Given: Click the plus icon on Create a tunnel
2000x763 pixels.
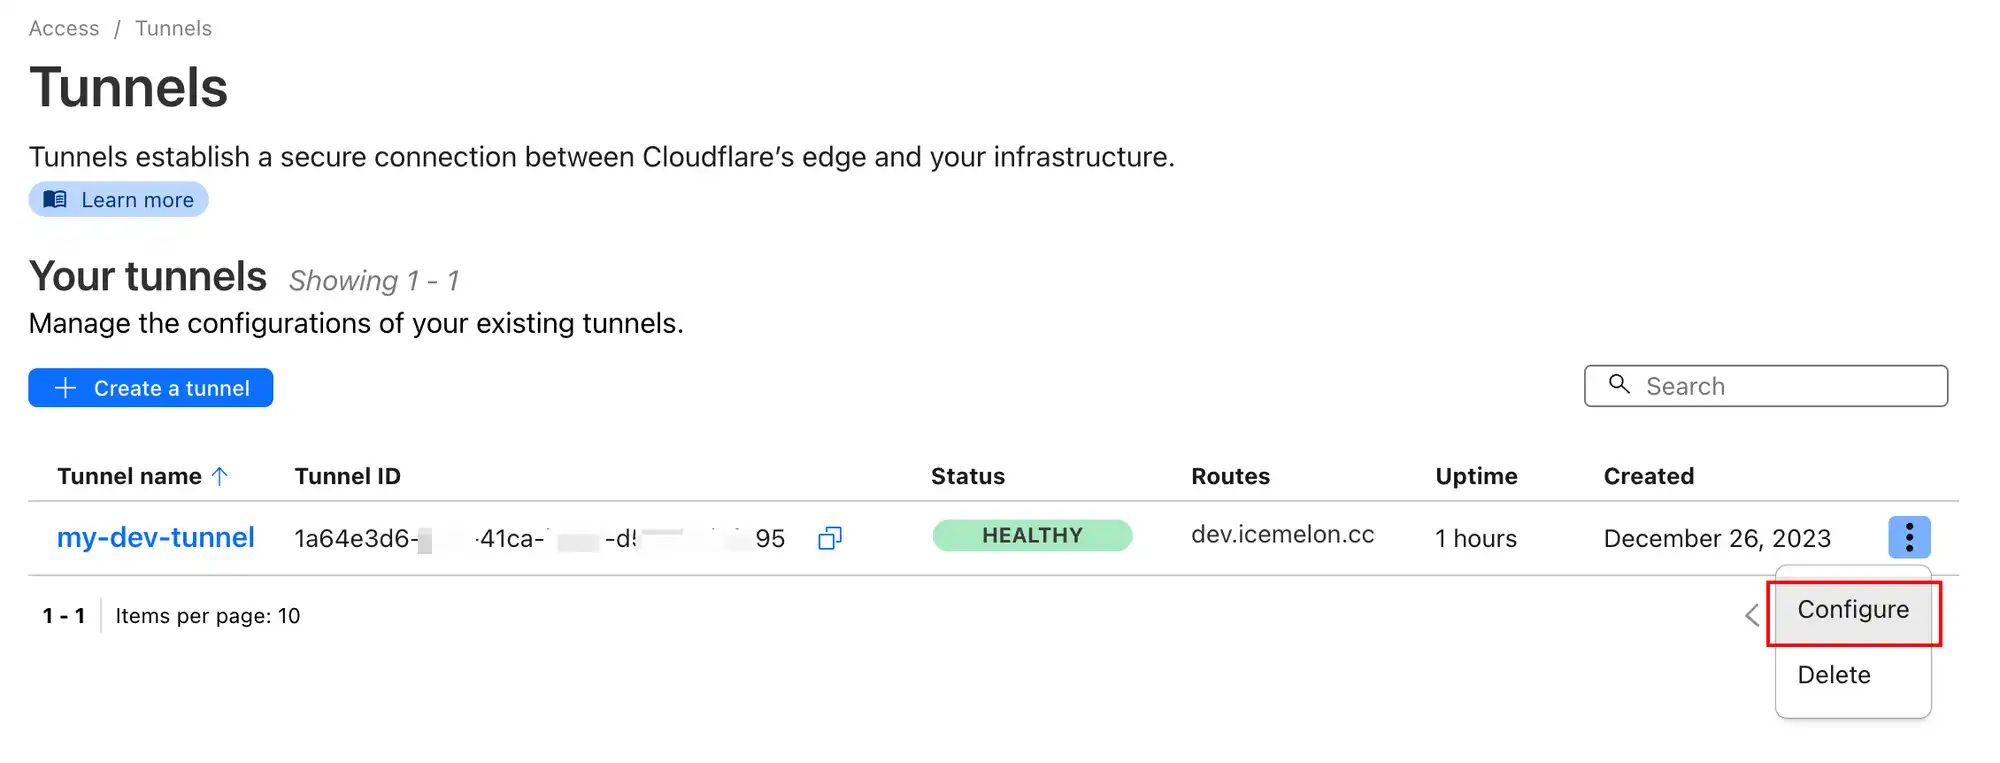Looking at the screenshot, I should point(66,388).
